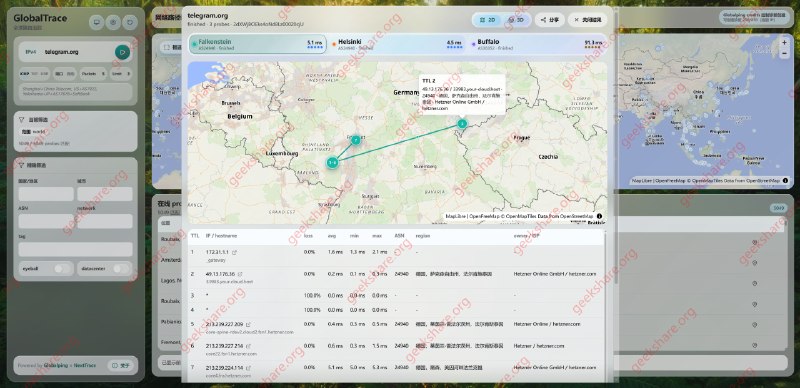
Task: Select hop row 3 with 100.0% loss
Action: (x=395, y=295)
